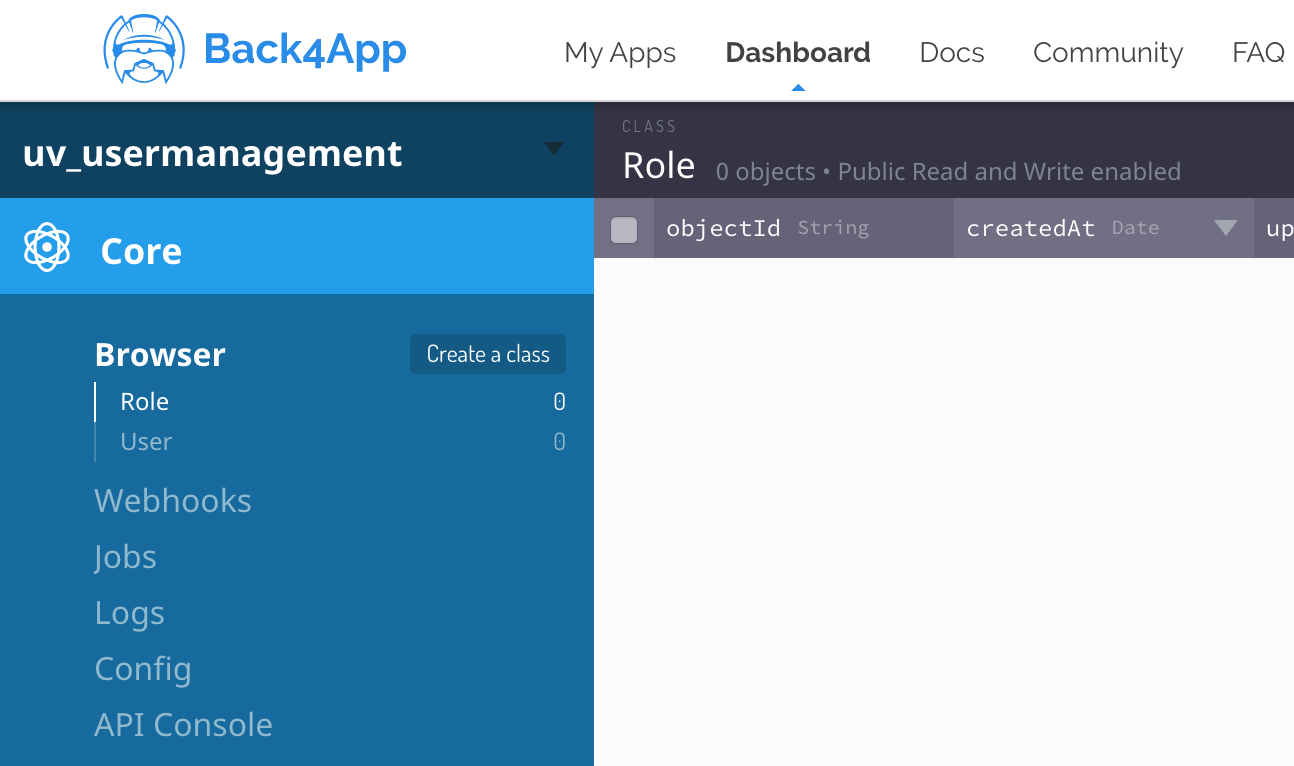The height and width of the screenshot is (766, 1294).
Task: Open the Browser section
Action: [160, 354]
